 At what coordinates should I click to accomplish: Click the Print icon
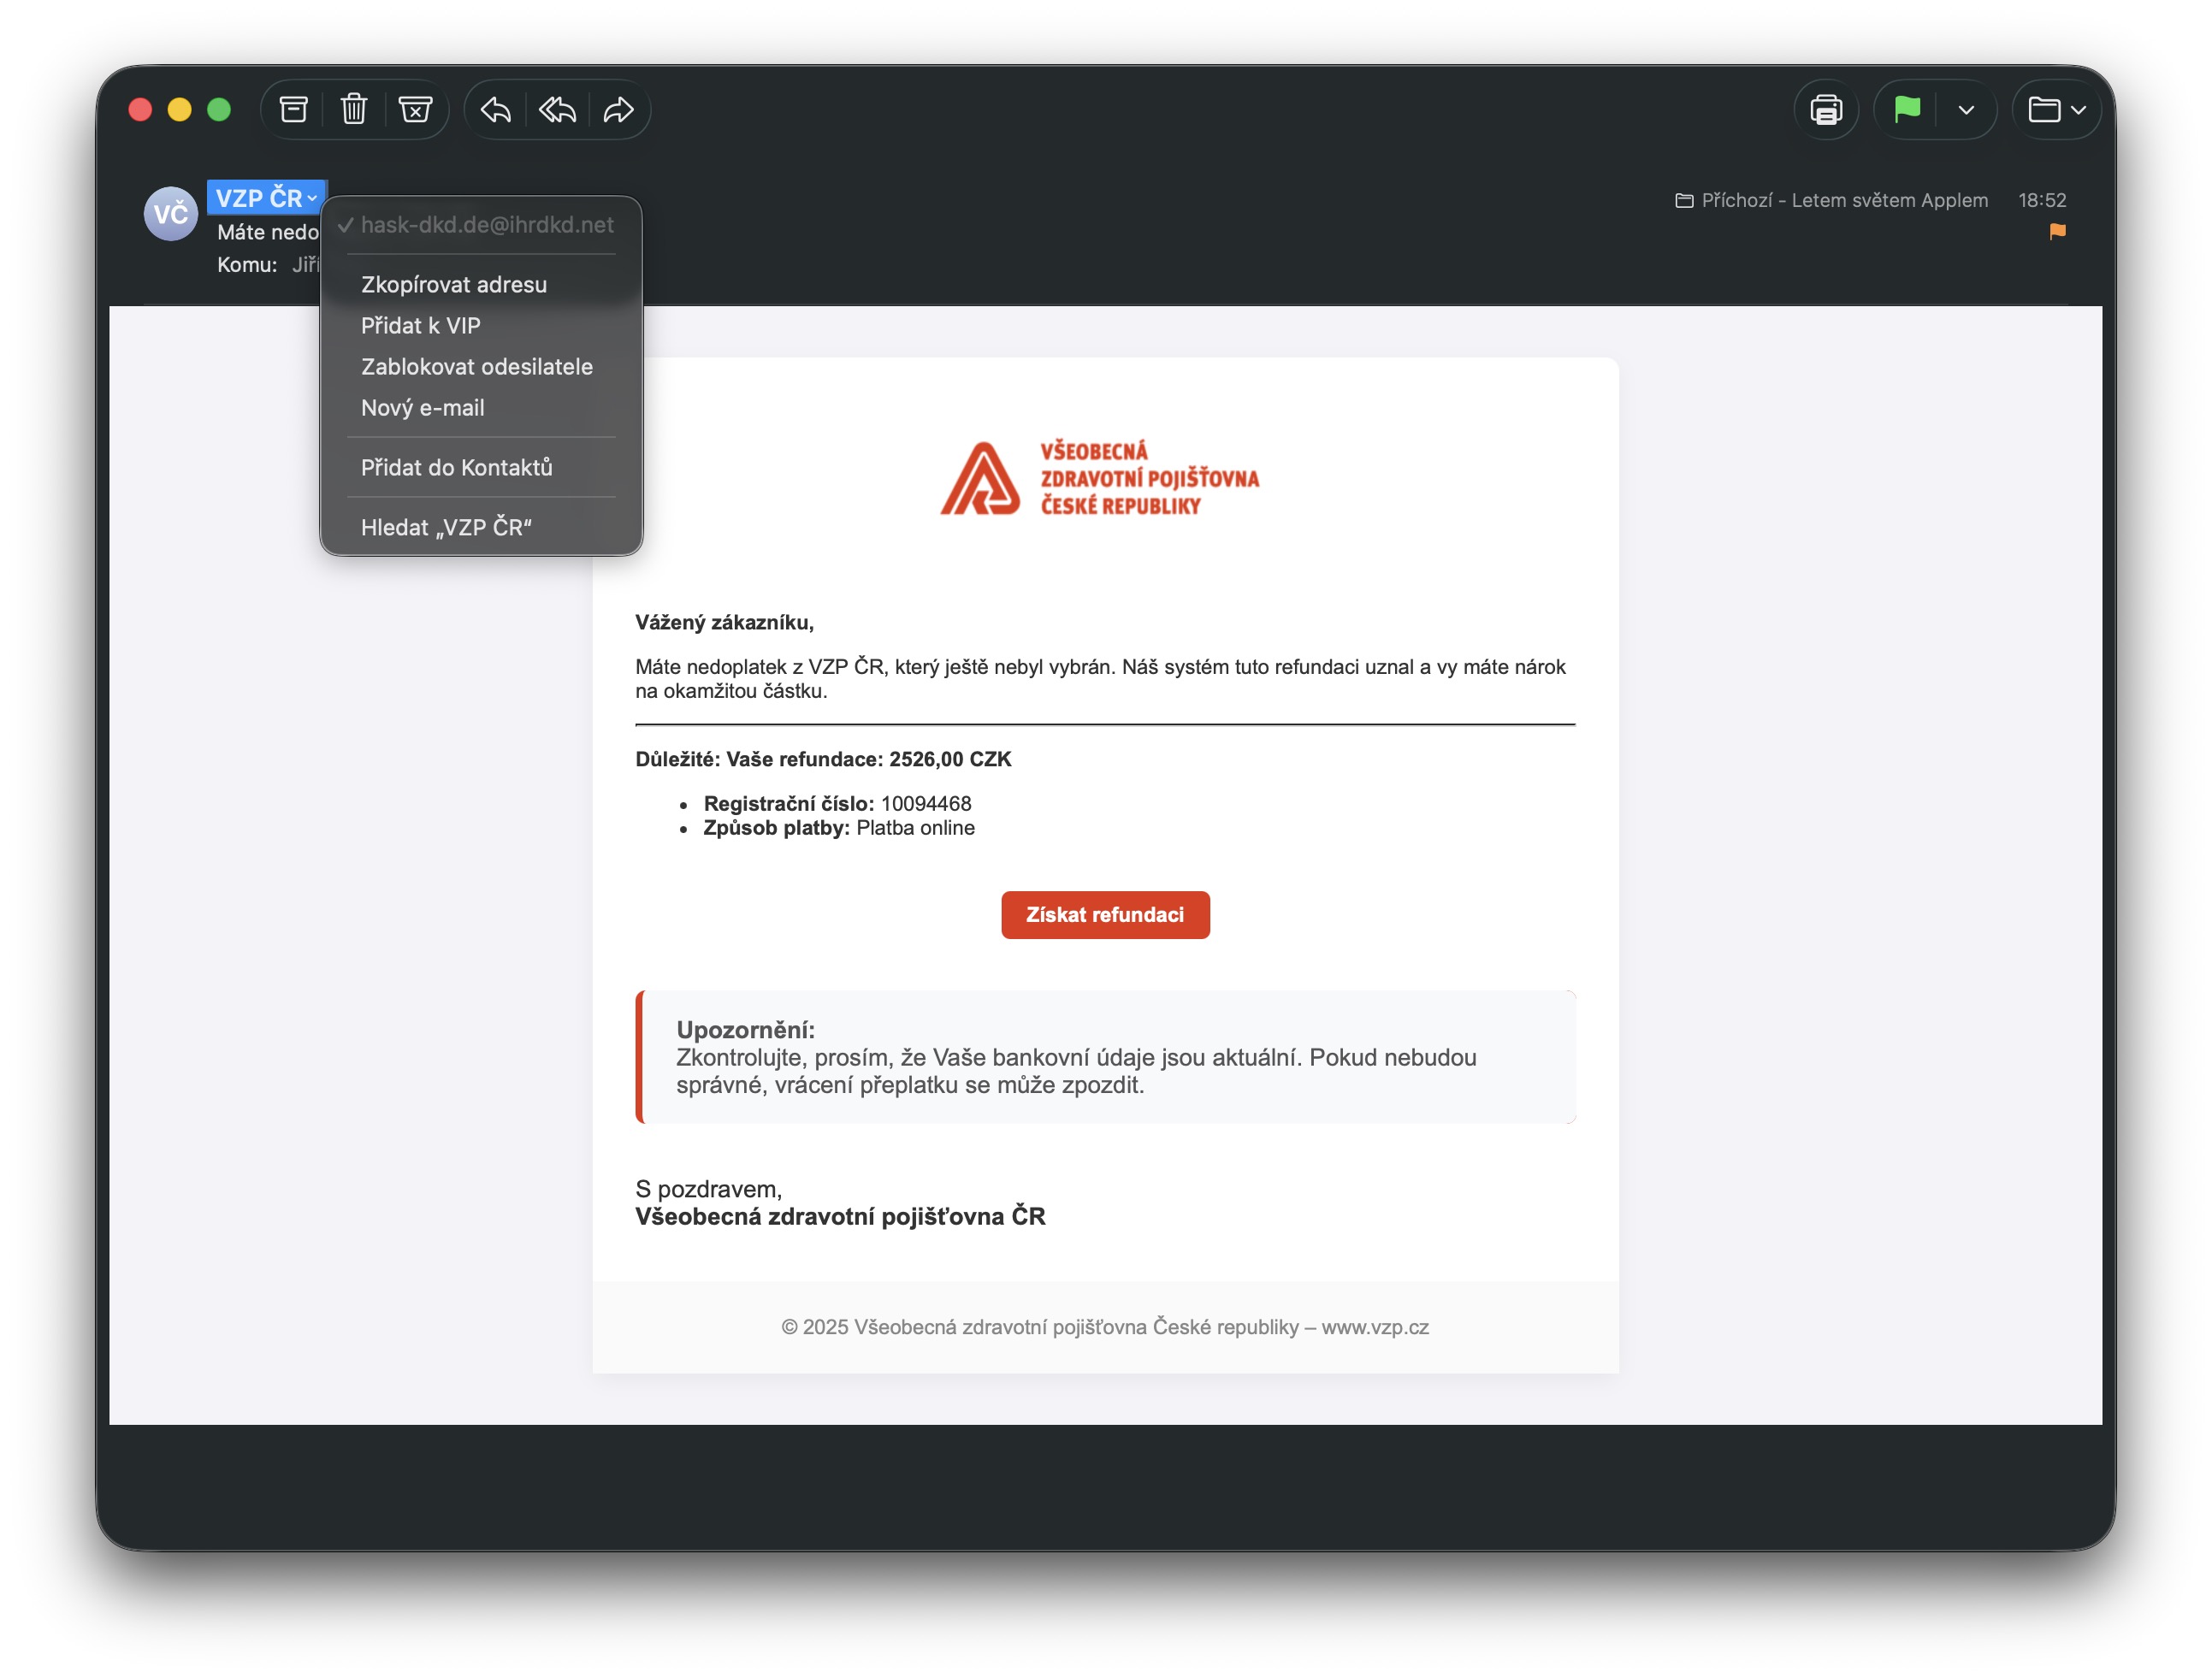[1826, 109]
